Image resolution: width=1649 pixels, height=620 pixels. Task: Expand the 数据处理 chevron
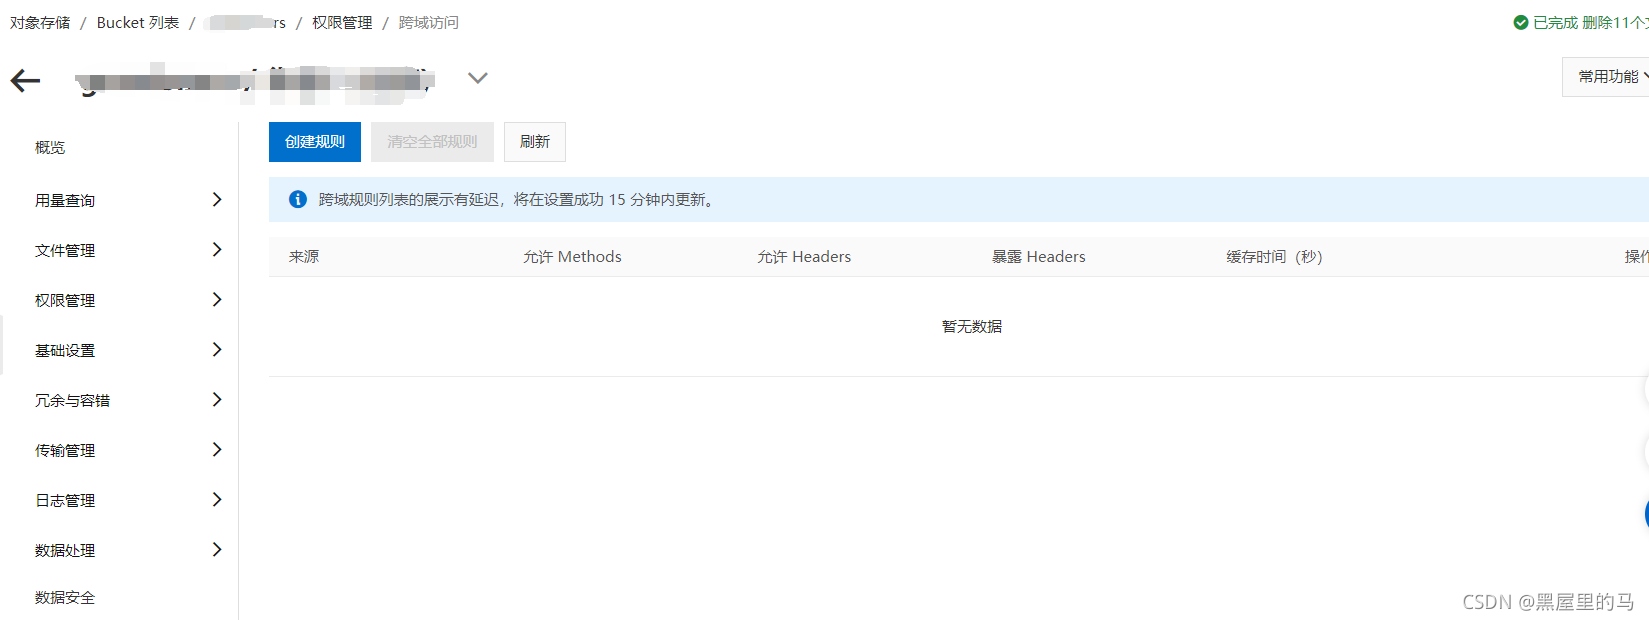coord(217,550)
